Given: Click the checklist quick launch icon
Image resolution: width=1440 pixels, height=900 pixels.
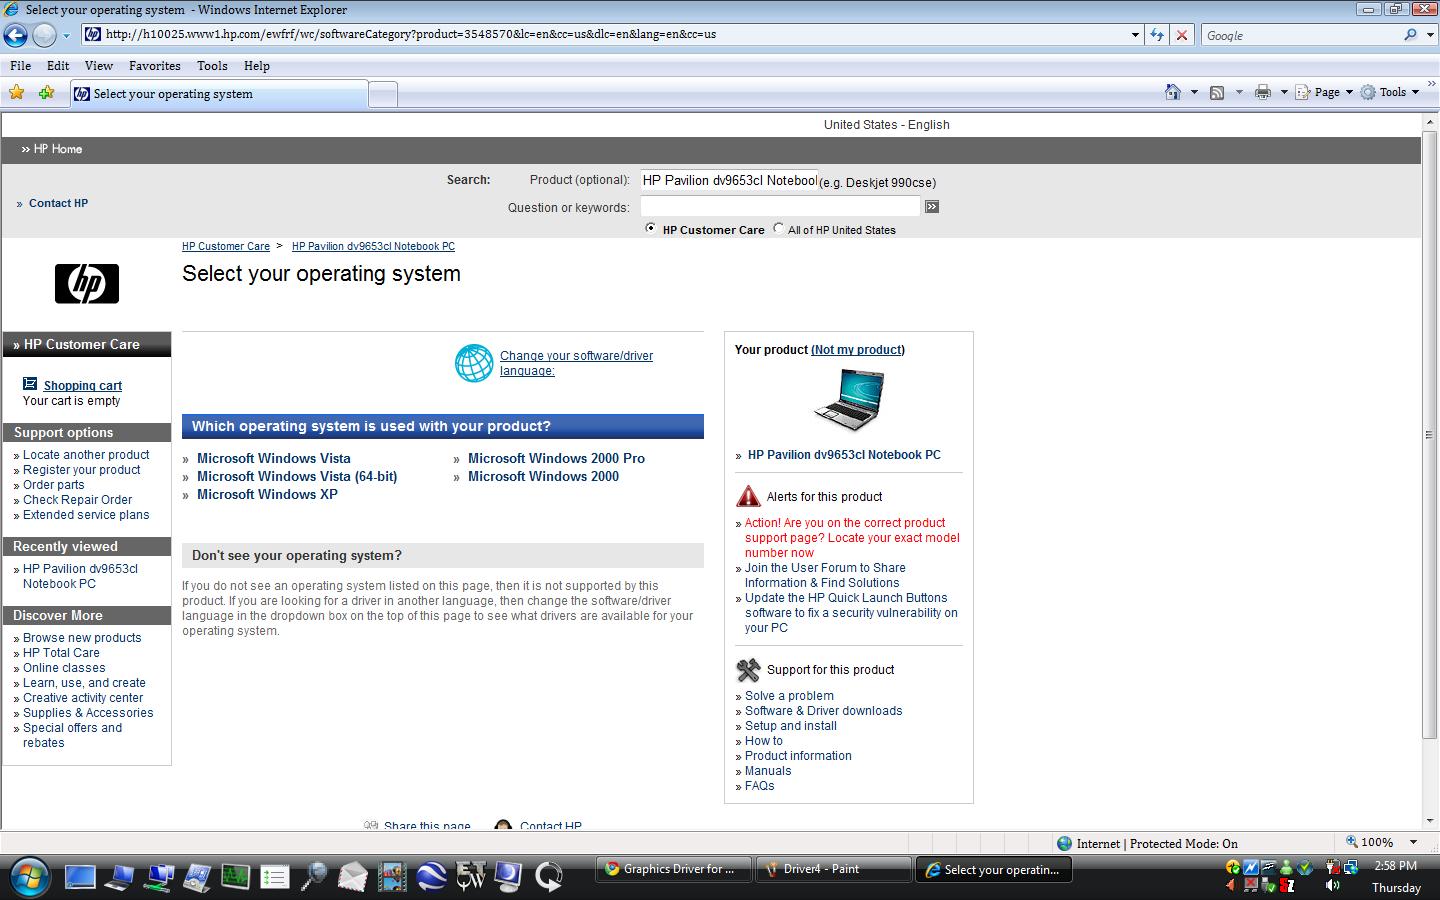Looking at the screenshot, I should point(275,877).
